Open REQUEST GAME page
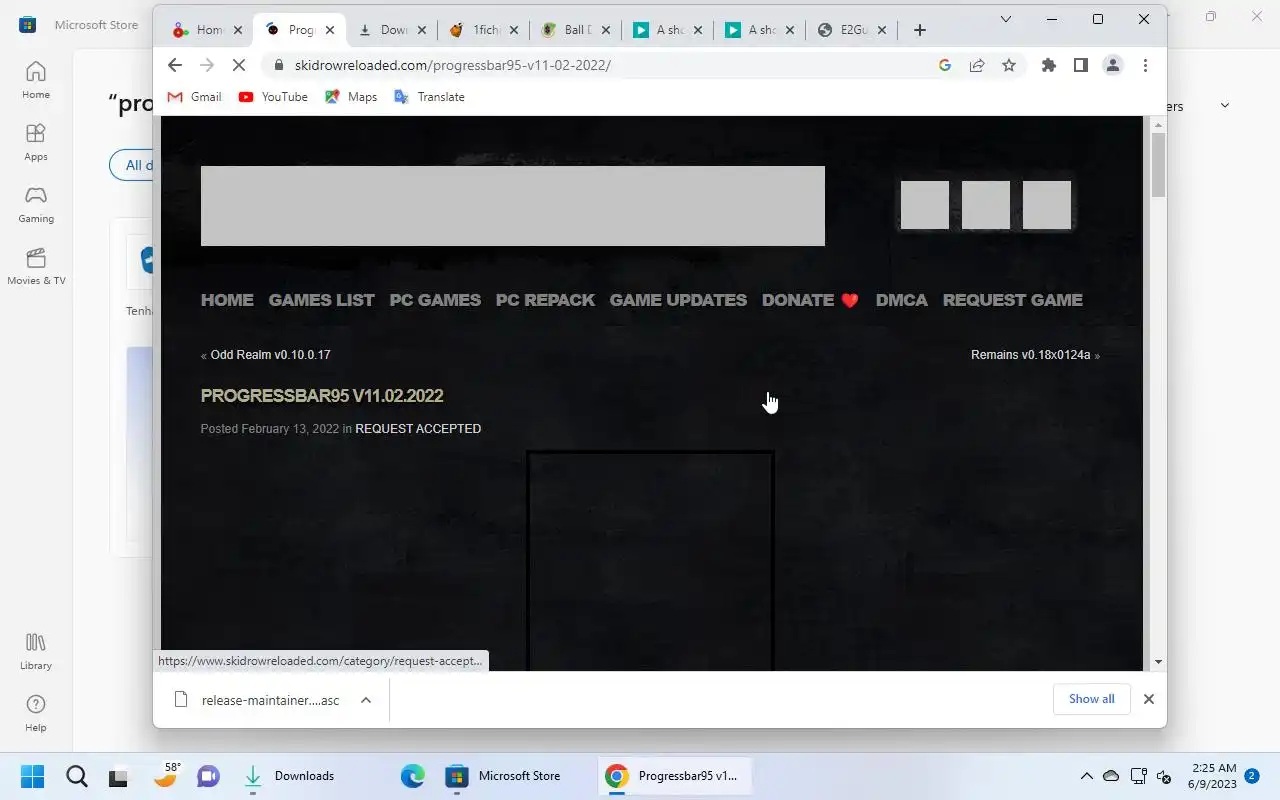This screenshot has width=1280, height=800. (x=1012, y=300)
